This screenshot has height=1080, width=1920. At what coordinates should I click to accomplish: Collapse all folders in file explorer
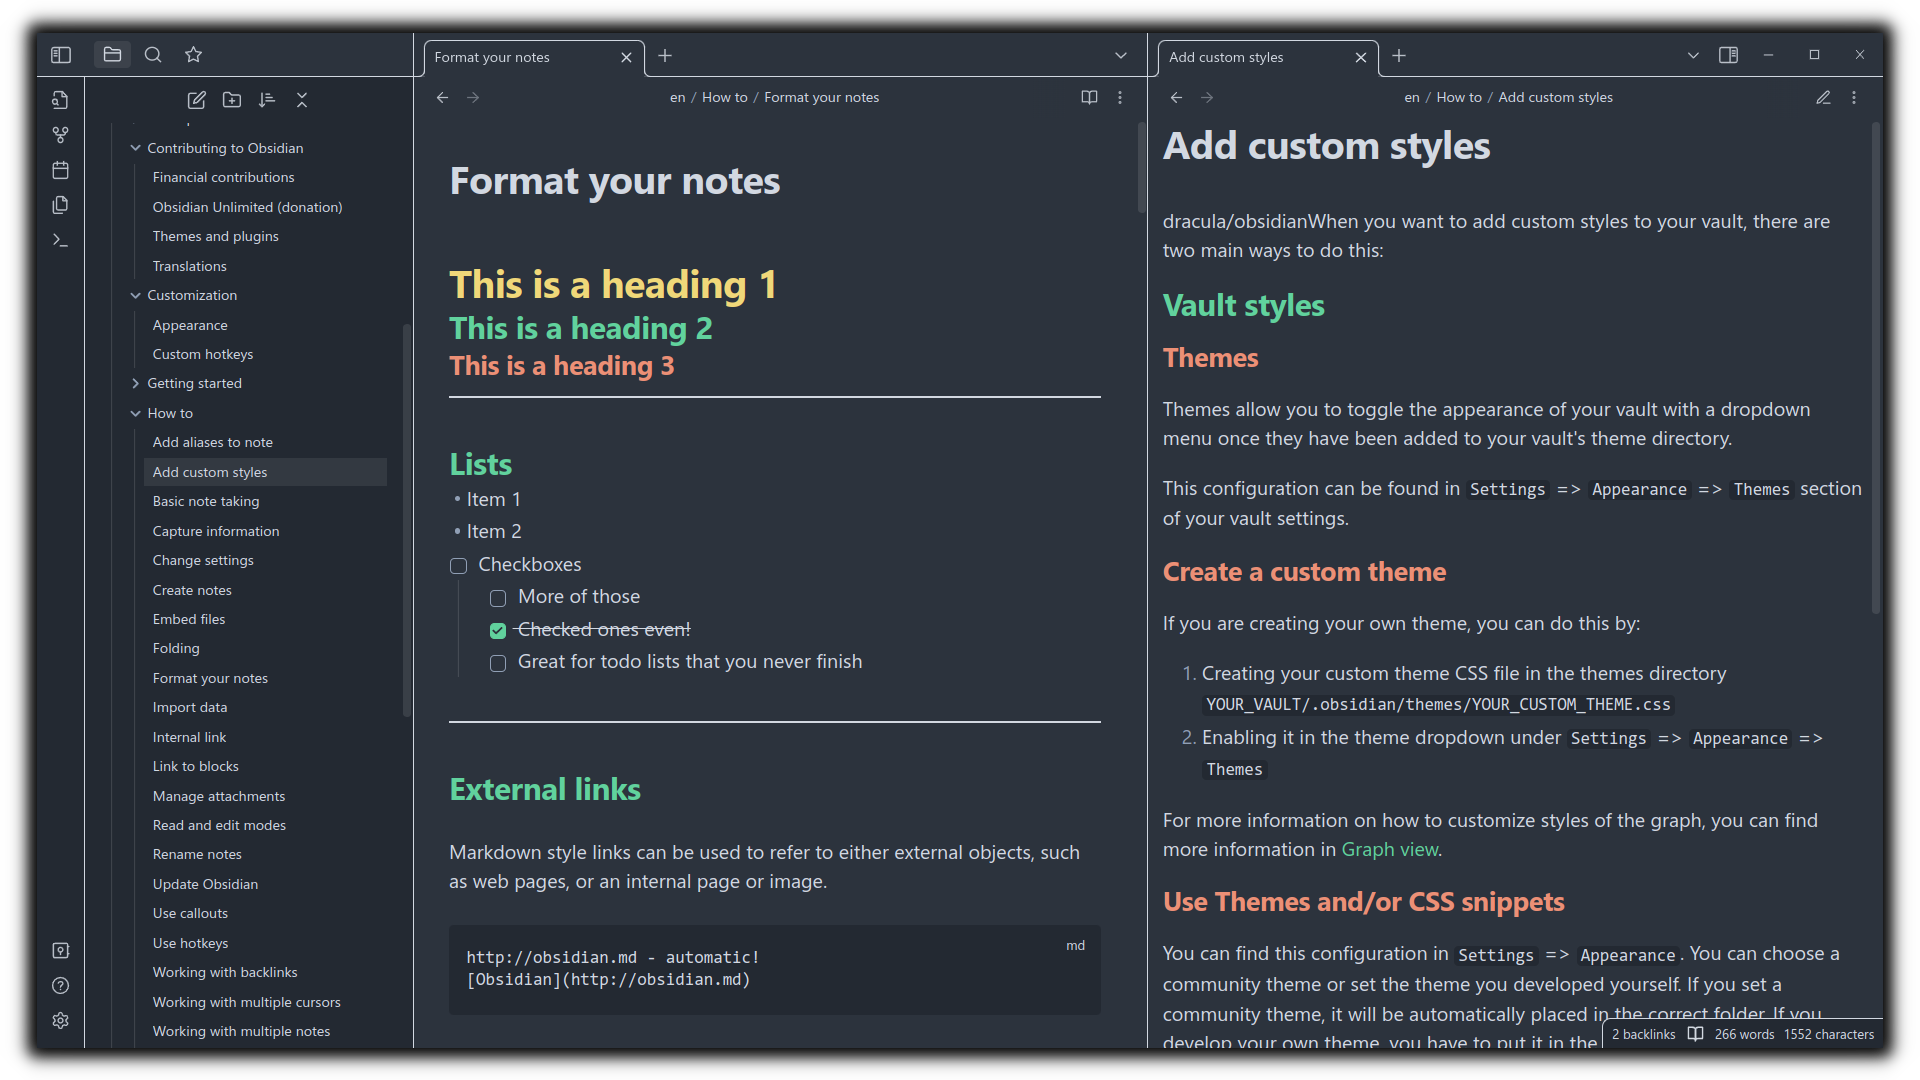pyautogui.click(x=302, y=100)
